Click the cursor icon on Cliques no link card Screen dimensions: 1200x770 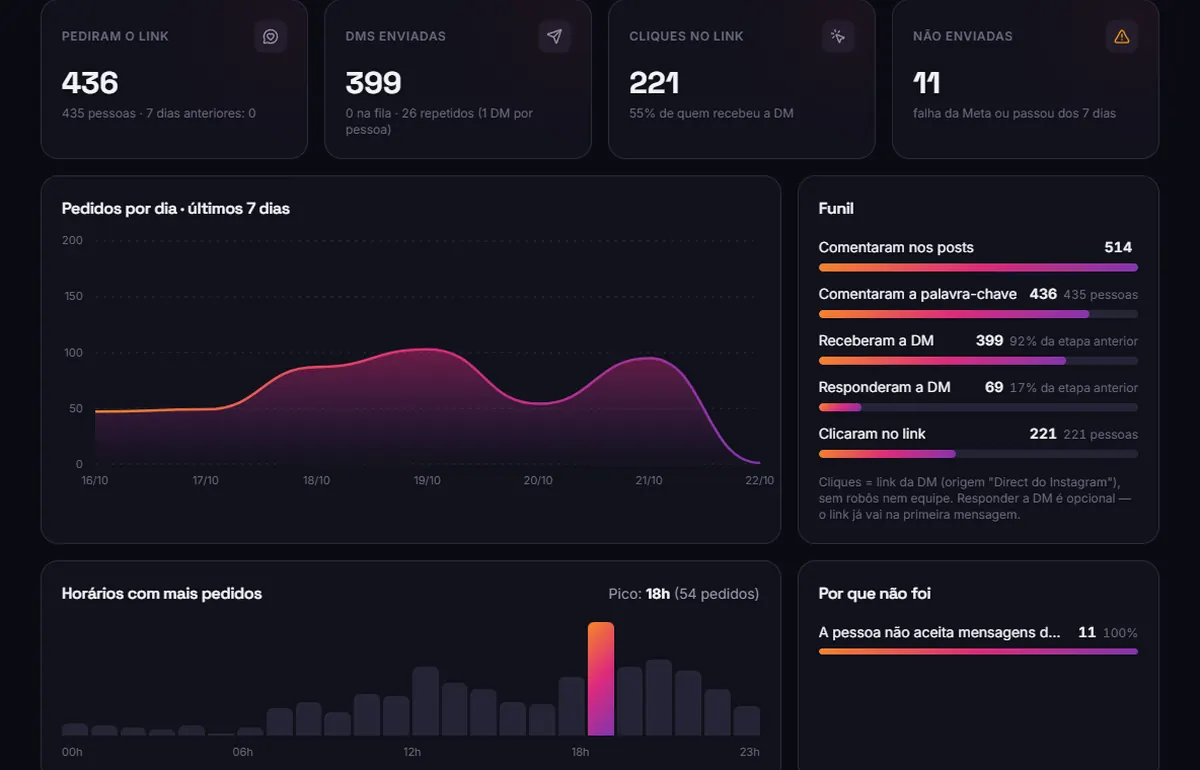click(838, 37)
